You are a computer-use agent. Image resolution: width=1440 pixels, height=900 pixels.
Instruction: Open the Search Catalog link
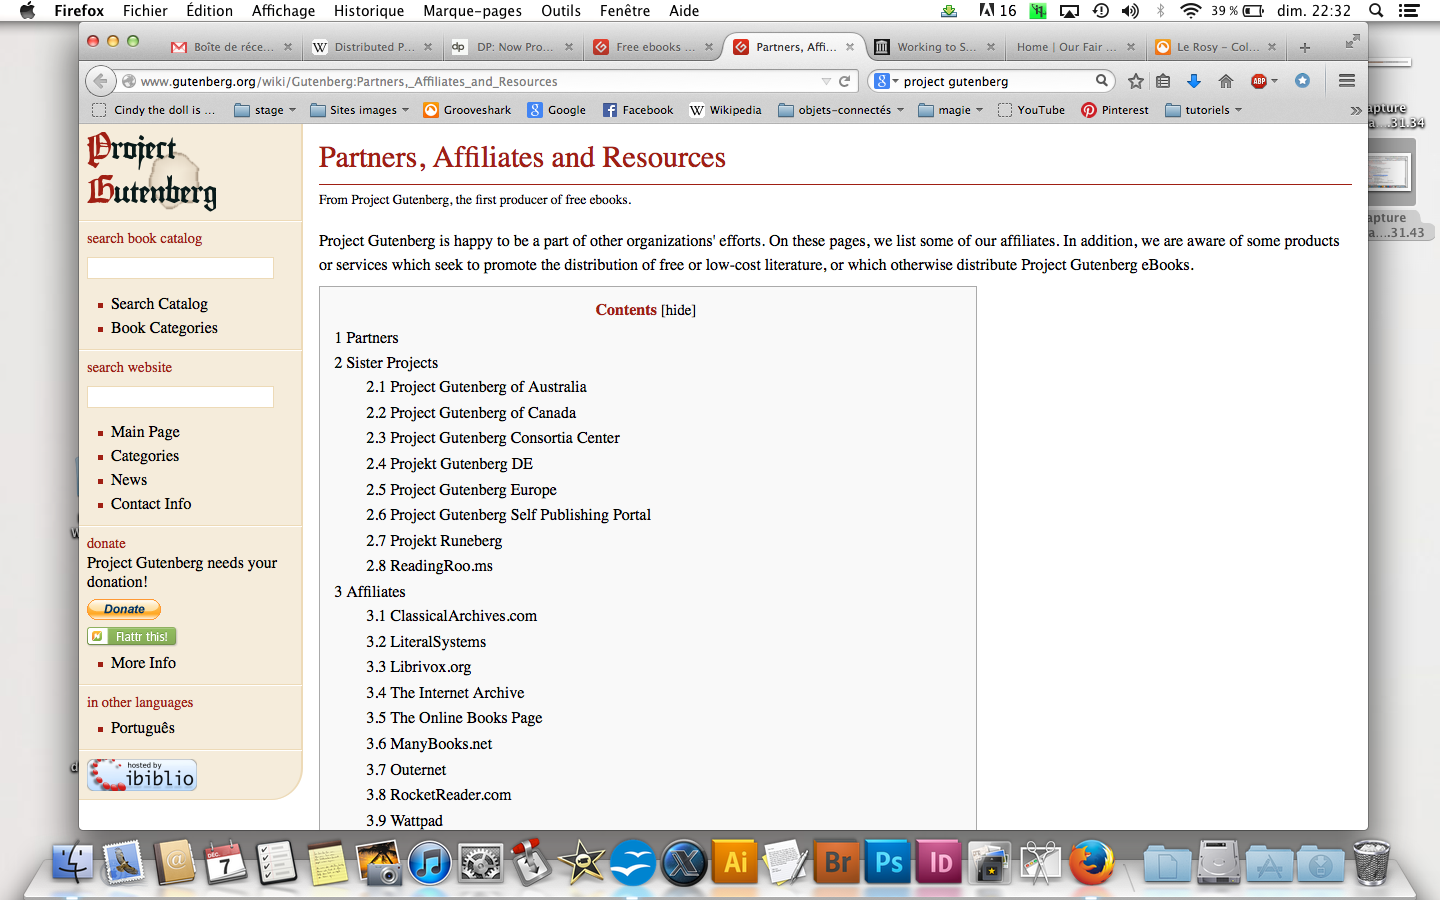pyautogui.click(x=159, y=304)
